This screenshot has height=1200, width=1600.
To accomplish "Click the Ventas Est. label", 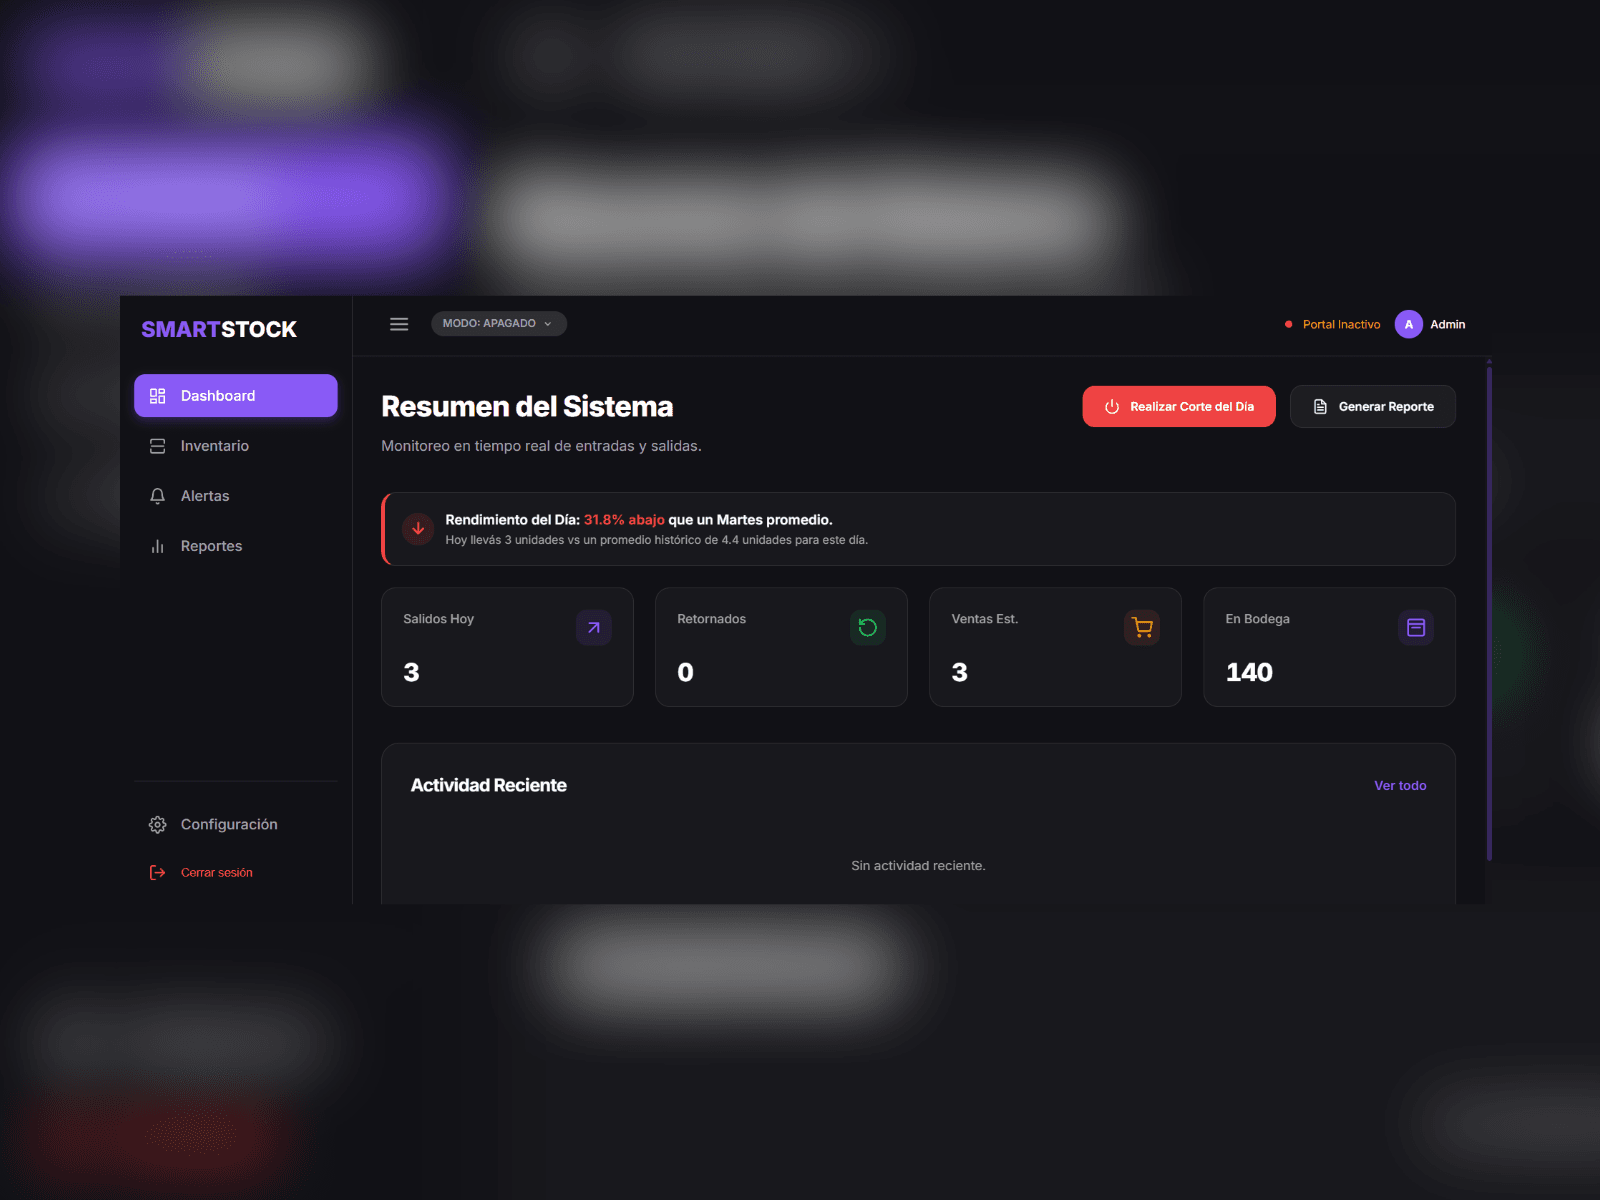I will coord(984,619).
